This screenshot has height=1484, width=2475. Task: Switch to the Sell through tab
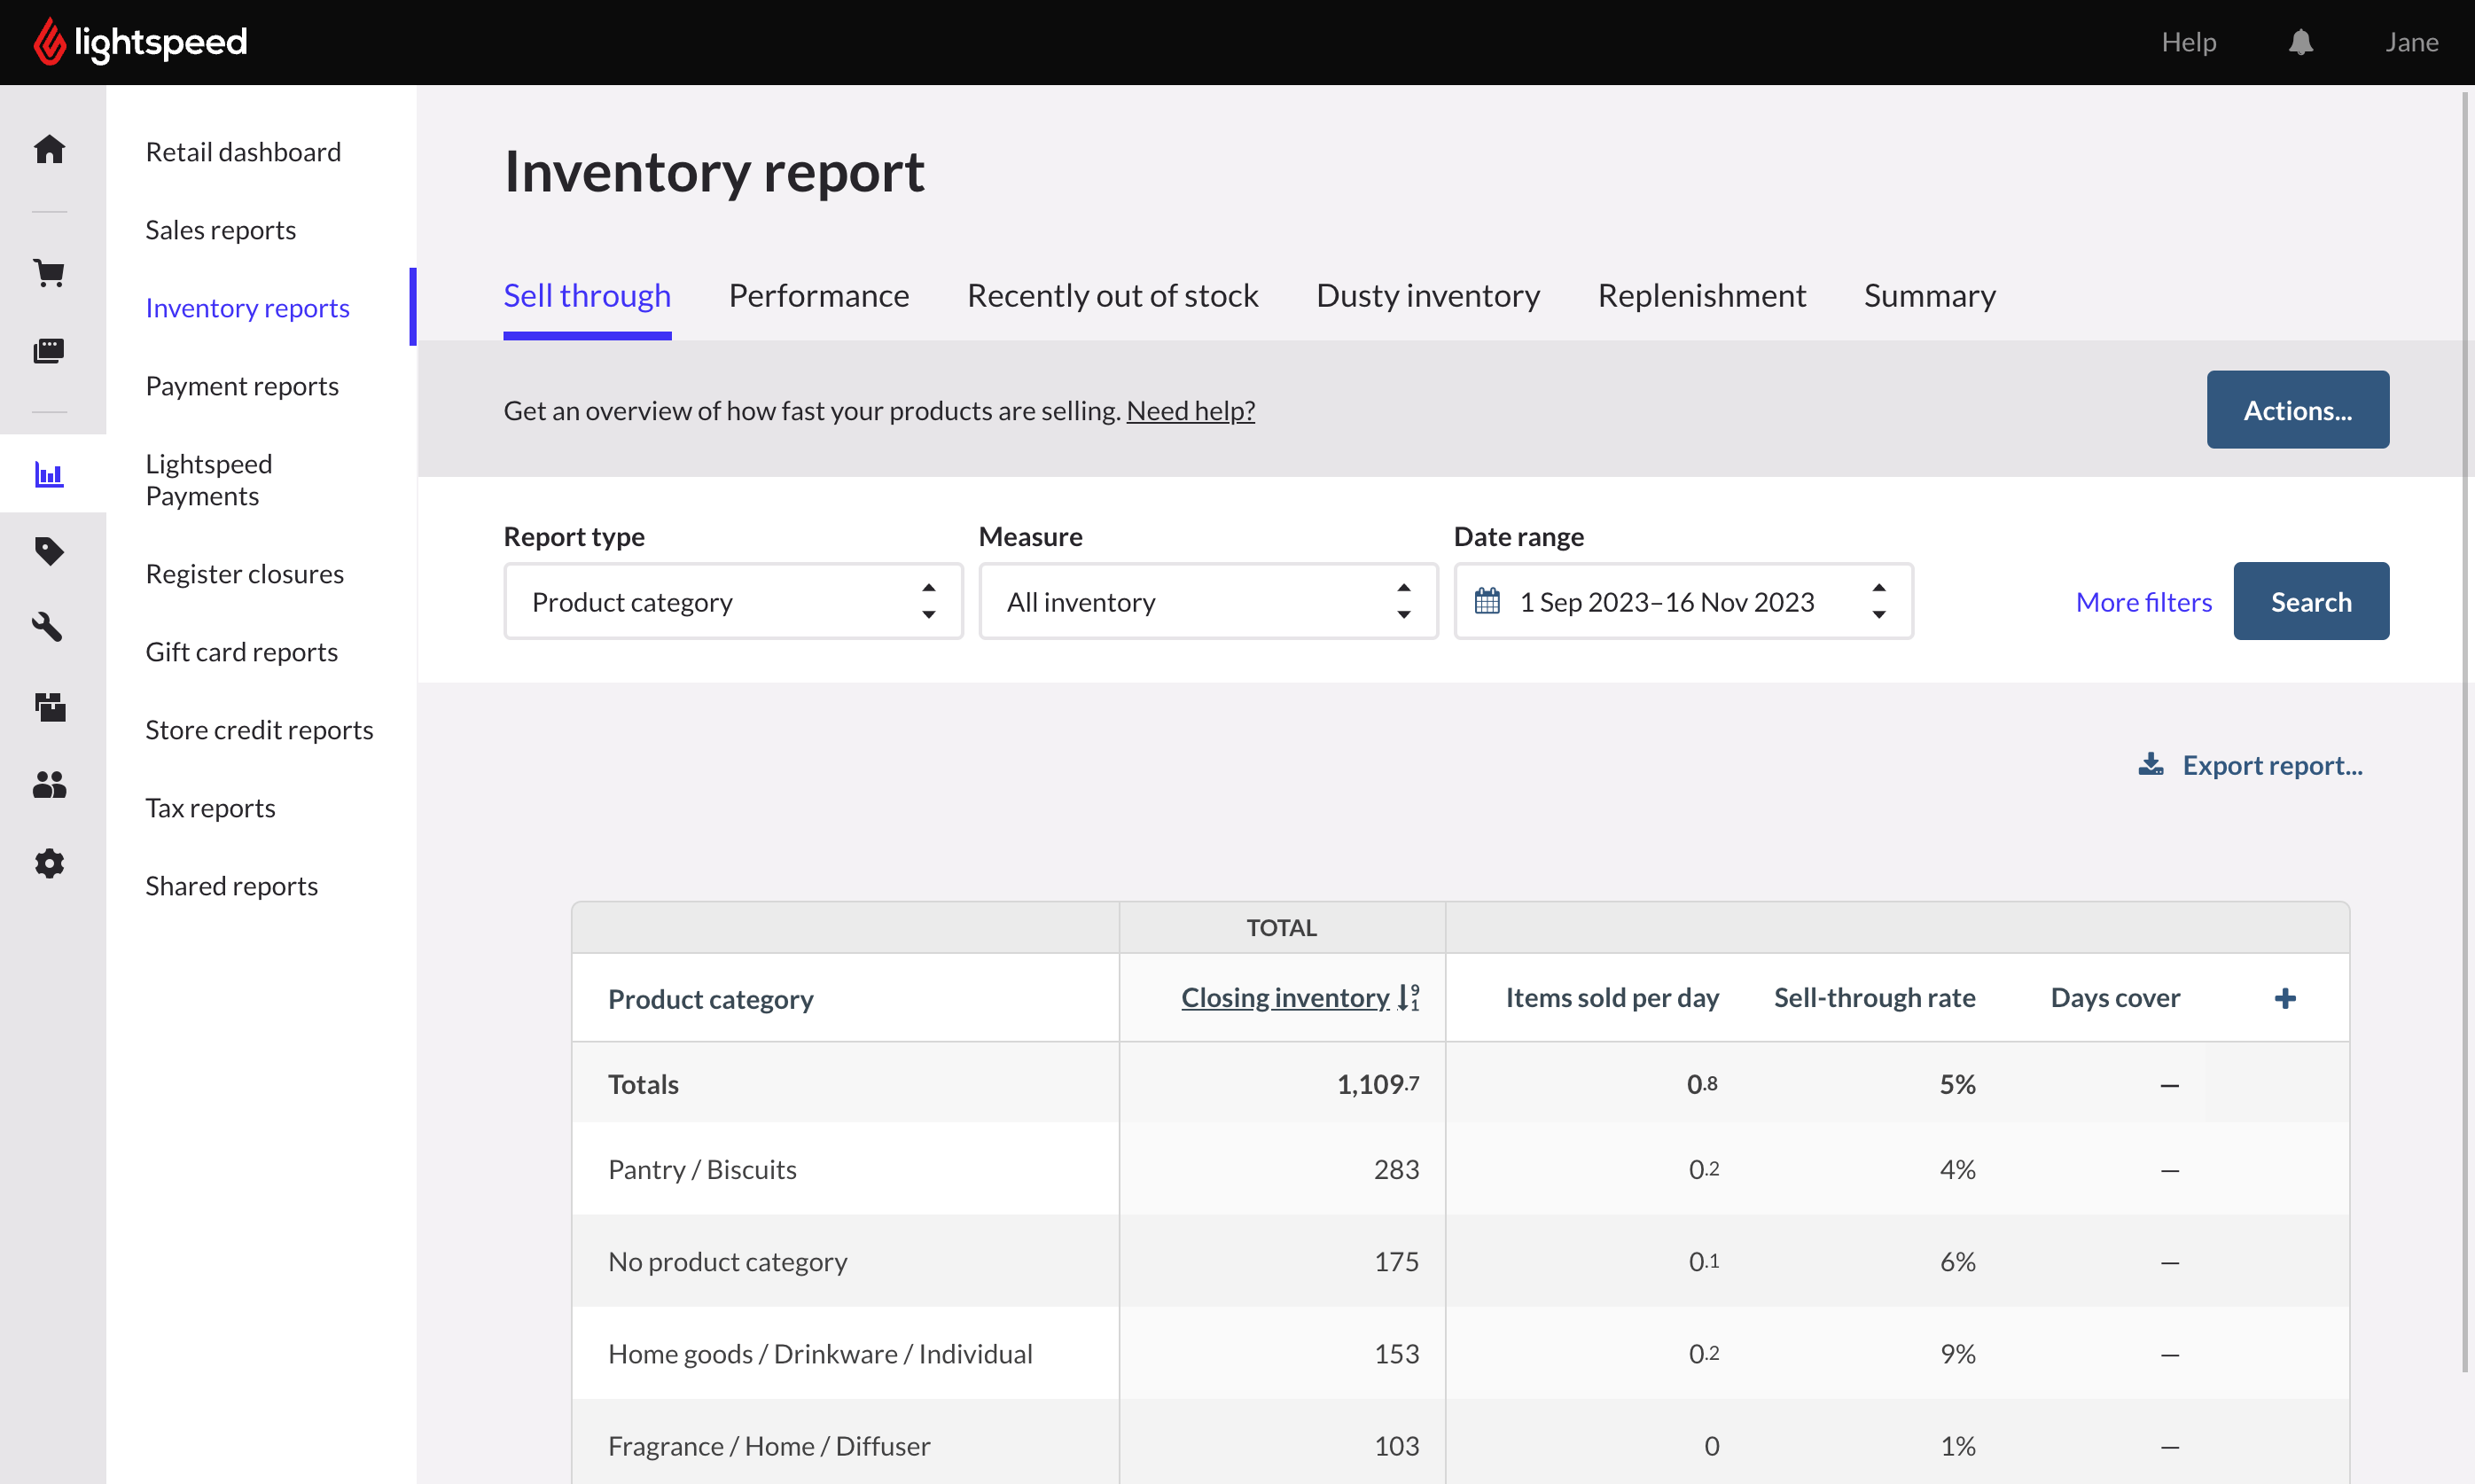click(587, 295)
